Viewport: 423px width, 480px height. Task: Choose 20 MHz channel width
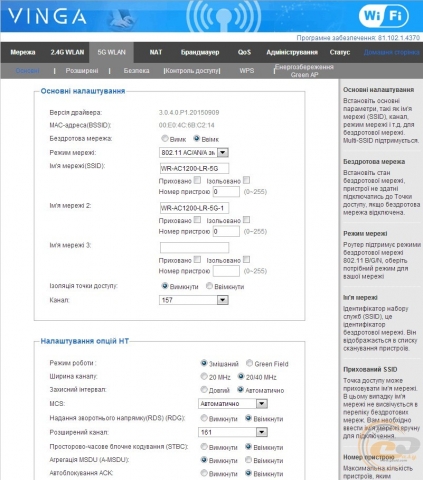coord(204,377)
